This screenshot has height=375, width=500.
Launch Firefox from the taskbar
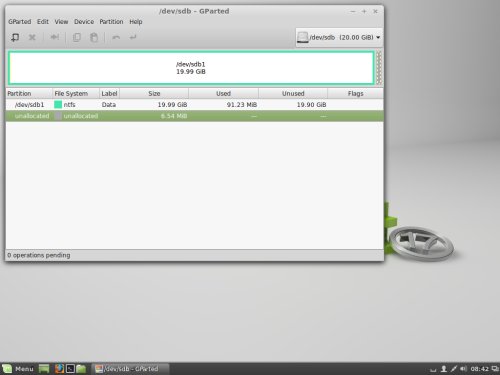tap(59, 369)
